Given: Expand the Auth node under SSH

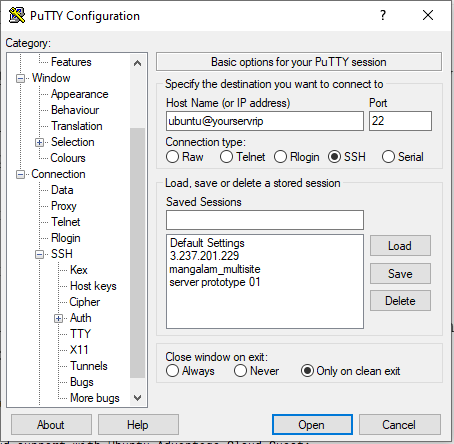Looking at the screenshot, I should coord(58,319).
